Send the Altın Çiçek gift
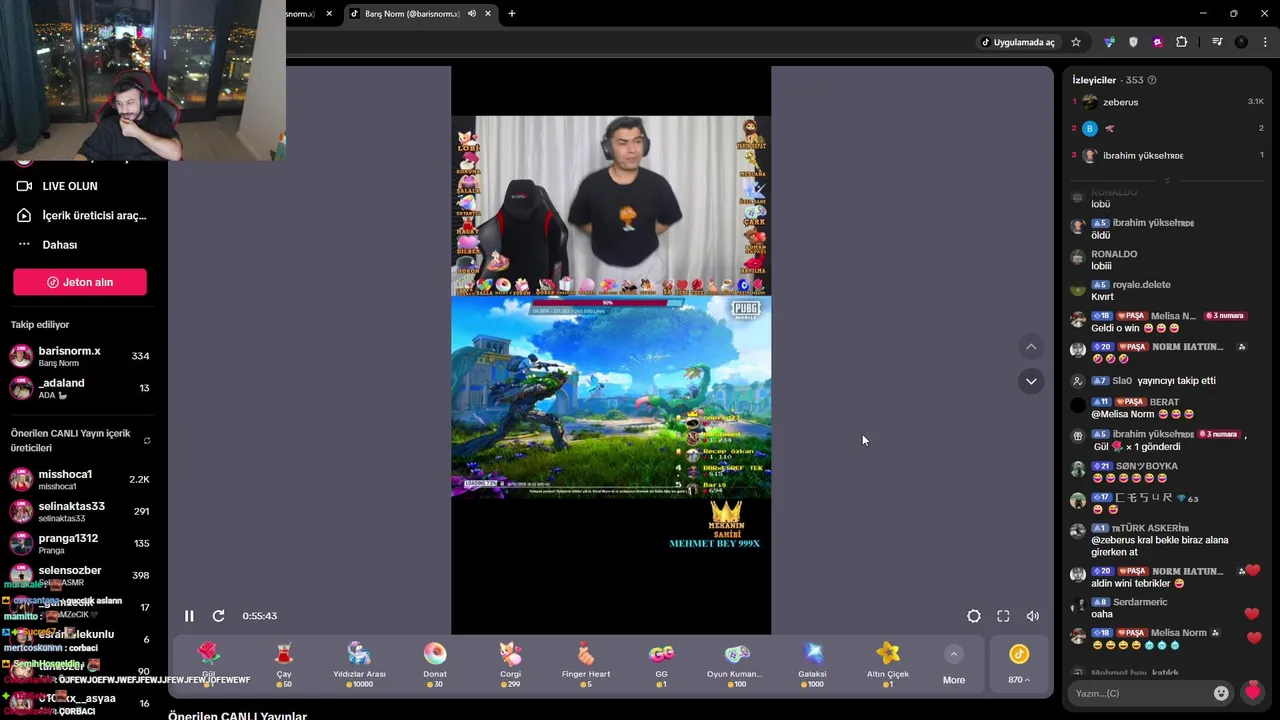 tap(888, 664)
